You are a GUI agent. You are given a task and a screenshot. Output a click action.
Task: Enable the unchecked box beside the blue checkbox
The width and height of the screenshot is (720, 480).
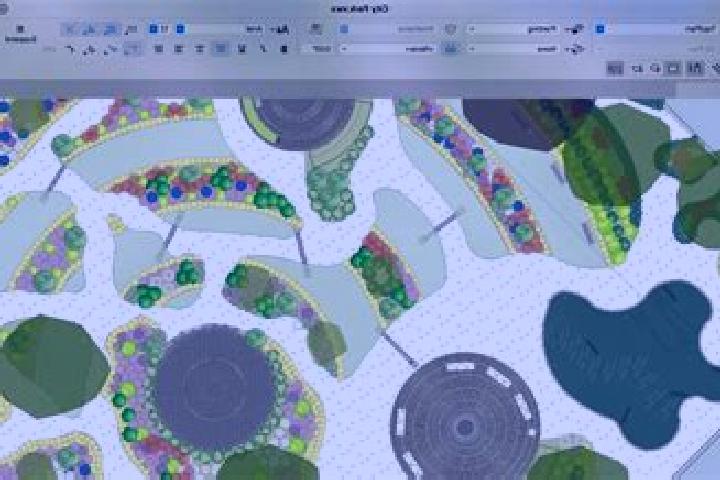click(165, 29)
